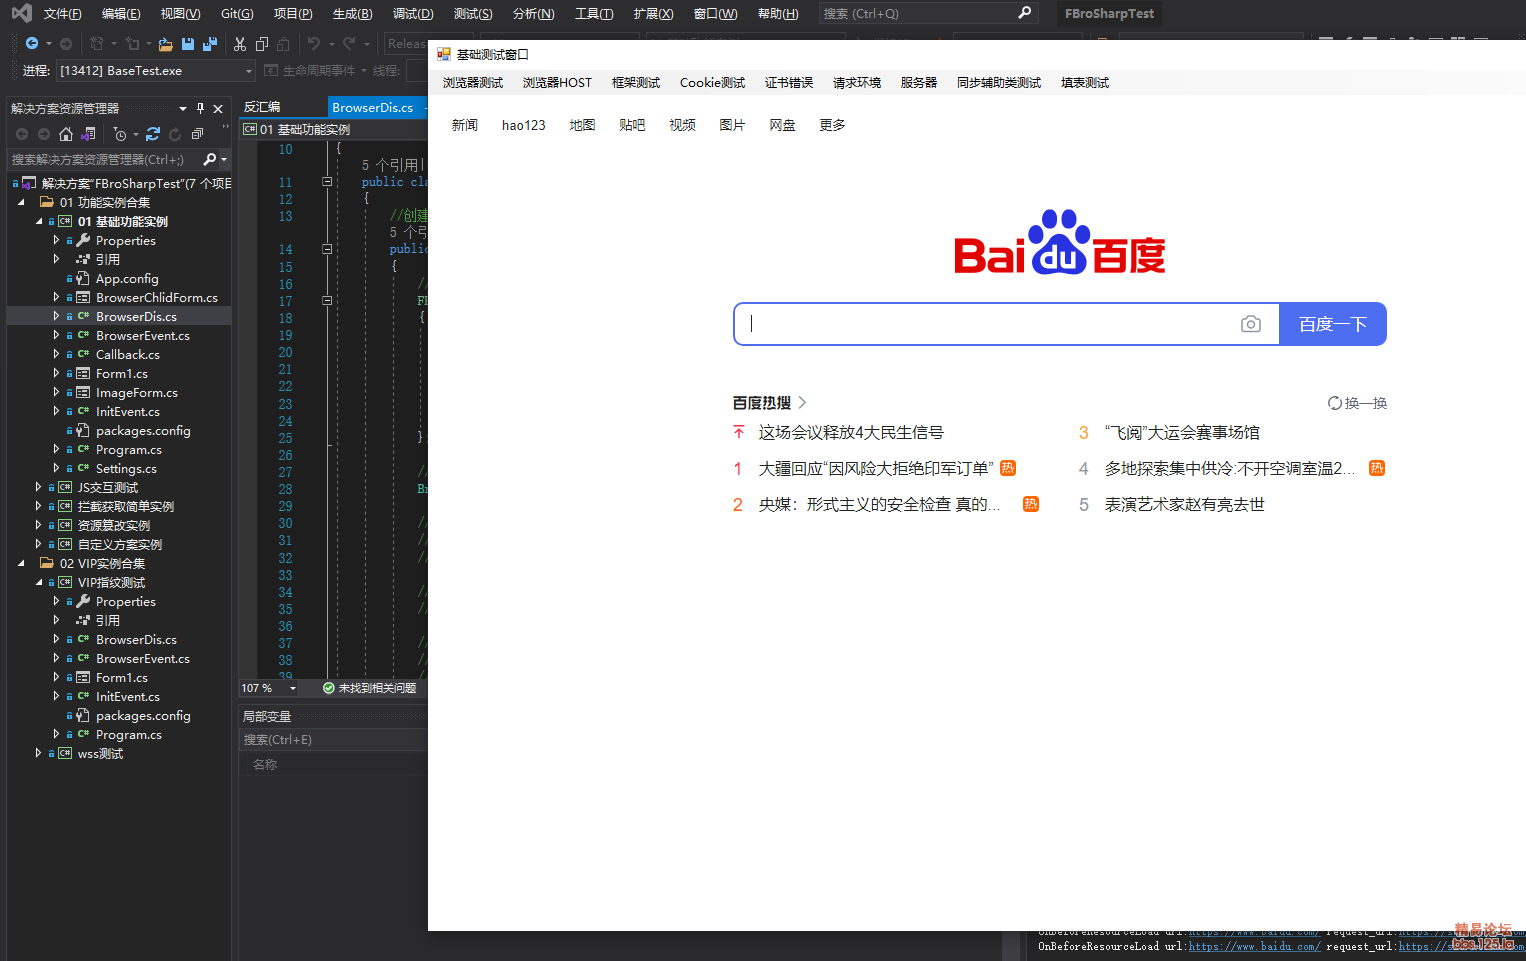The height and width of the screenshot is (961, 1526).
Task: Click the open file folder icon
Action: (166, 44)
